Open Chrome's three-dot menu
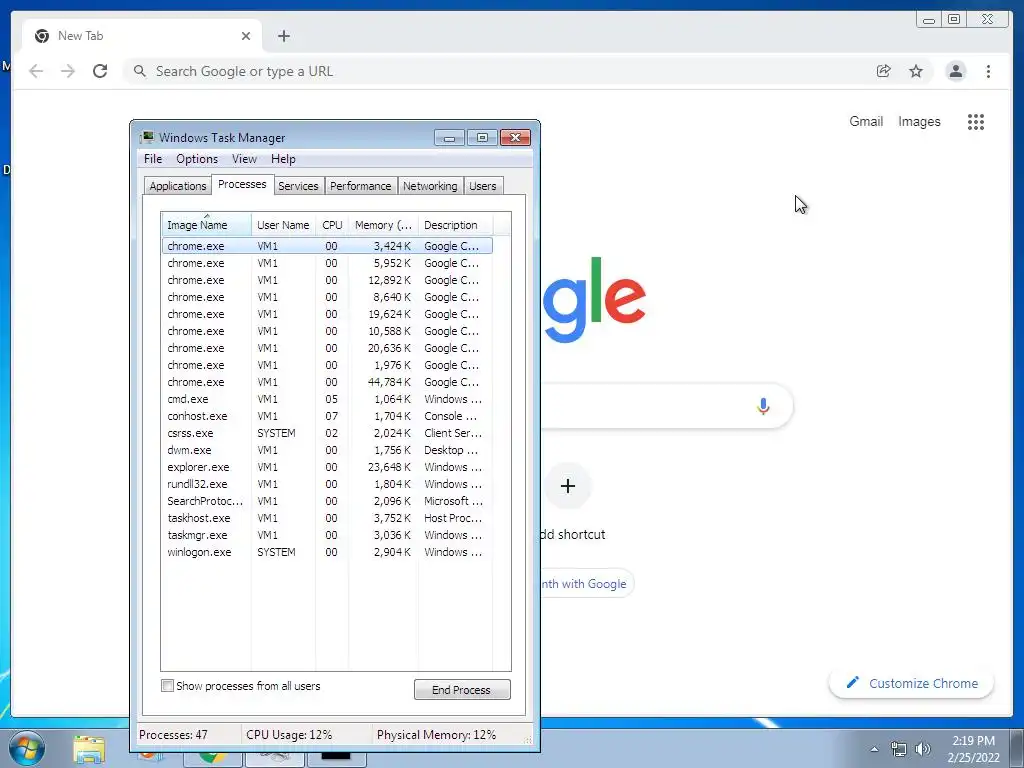The width and height of the screenshot is (1024, 768). pyautogui.click(x=988, y=71)
